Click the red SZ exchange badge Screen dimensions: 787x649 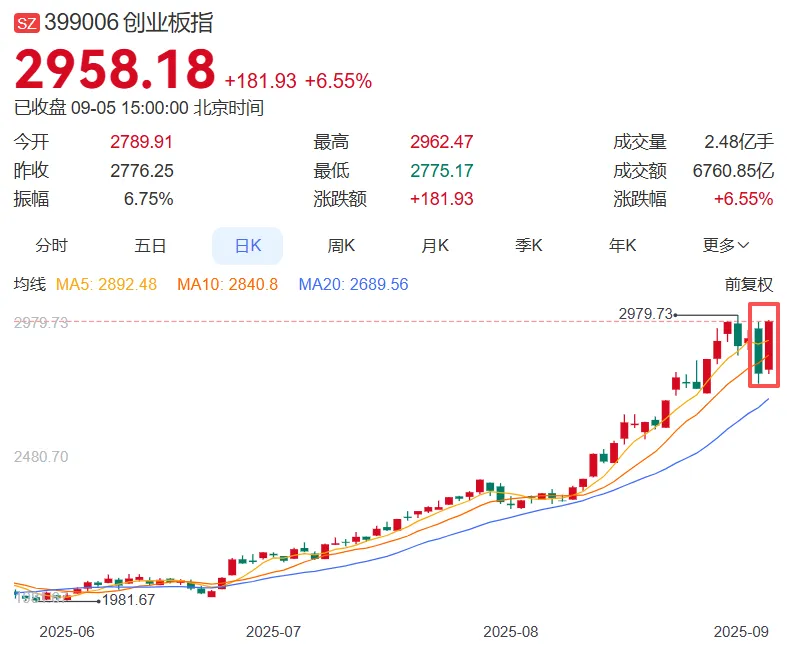(x=27, y=24)
